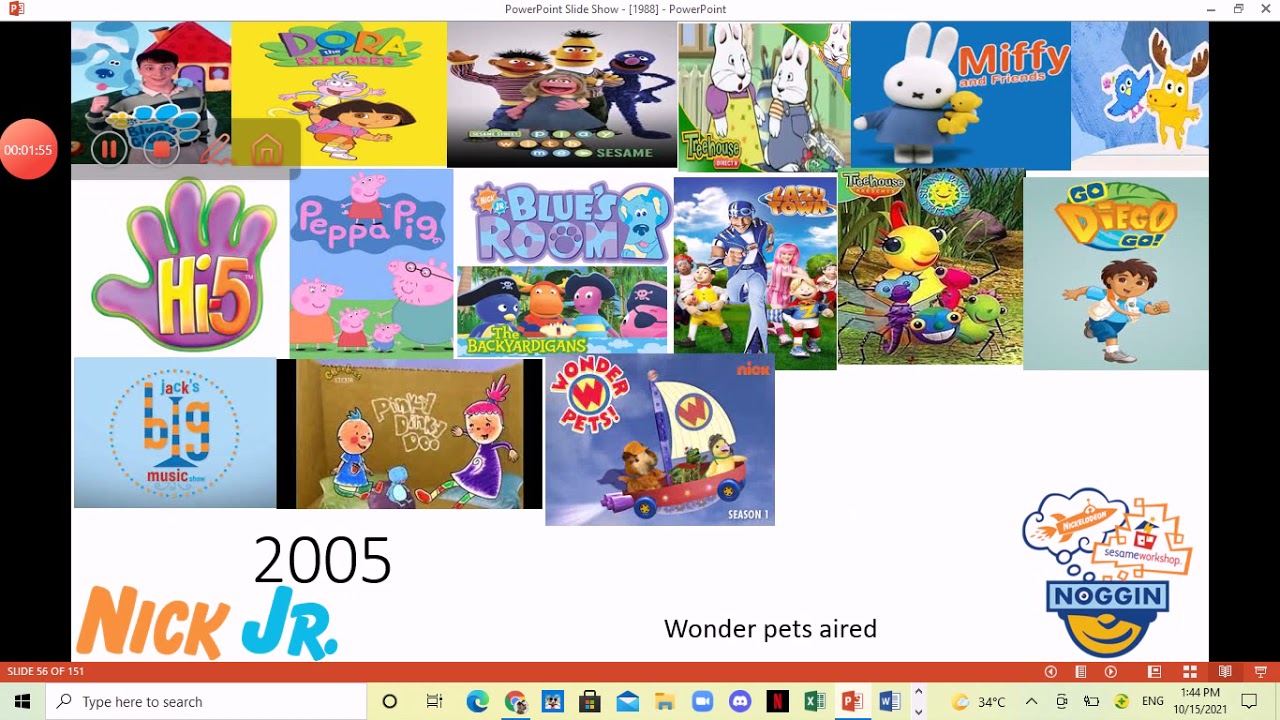Start Slide Show from status bar
Image resolution: width=1280 pixels, height=720 pixels.
click(1261, 672)
